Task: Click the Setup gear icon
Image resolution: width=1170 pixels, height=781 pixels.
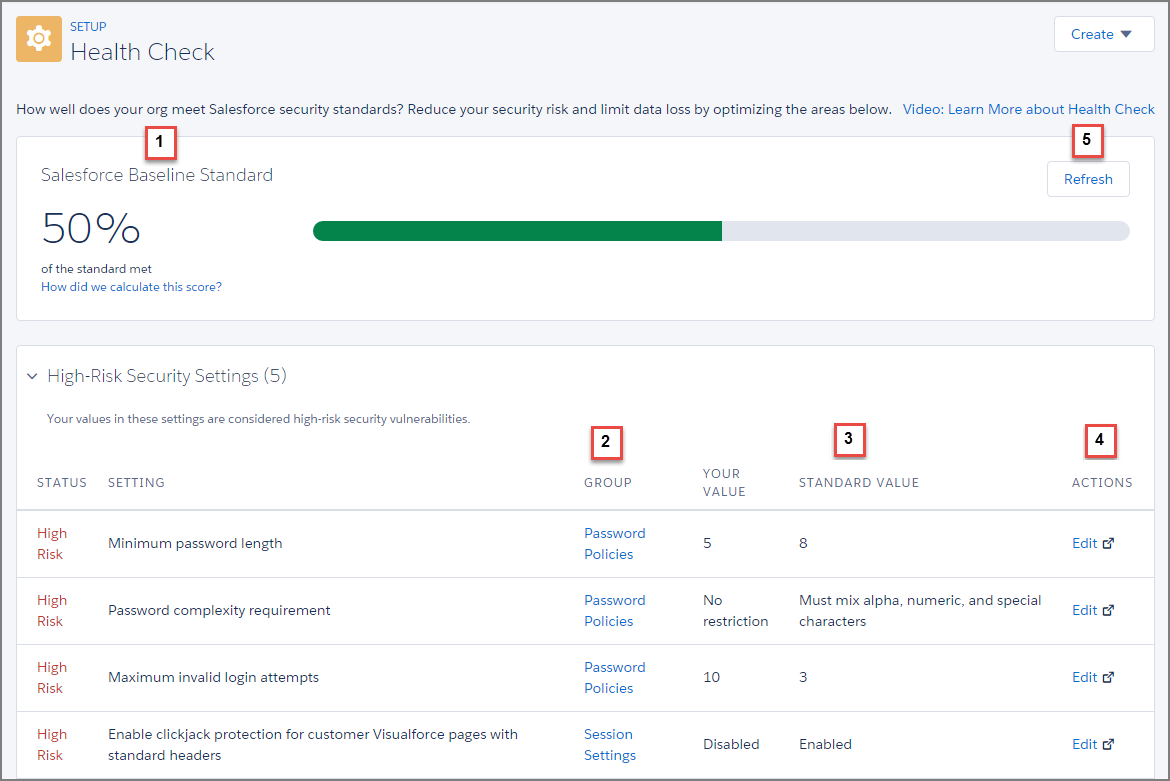Action: click(39, 39)
